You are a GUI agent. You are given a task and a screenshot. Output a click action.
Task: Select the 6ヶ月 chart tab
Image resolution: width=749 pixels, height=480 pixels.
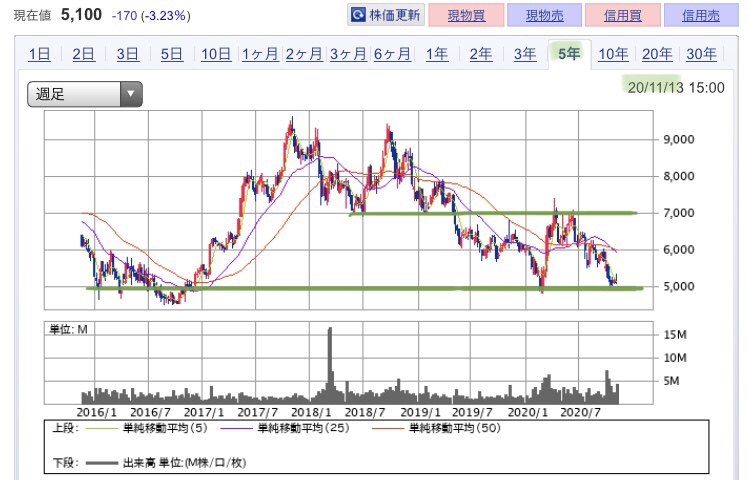click(391, 55)
